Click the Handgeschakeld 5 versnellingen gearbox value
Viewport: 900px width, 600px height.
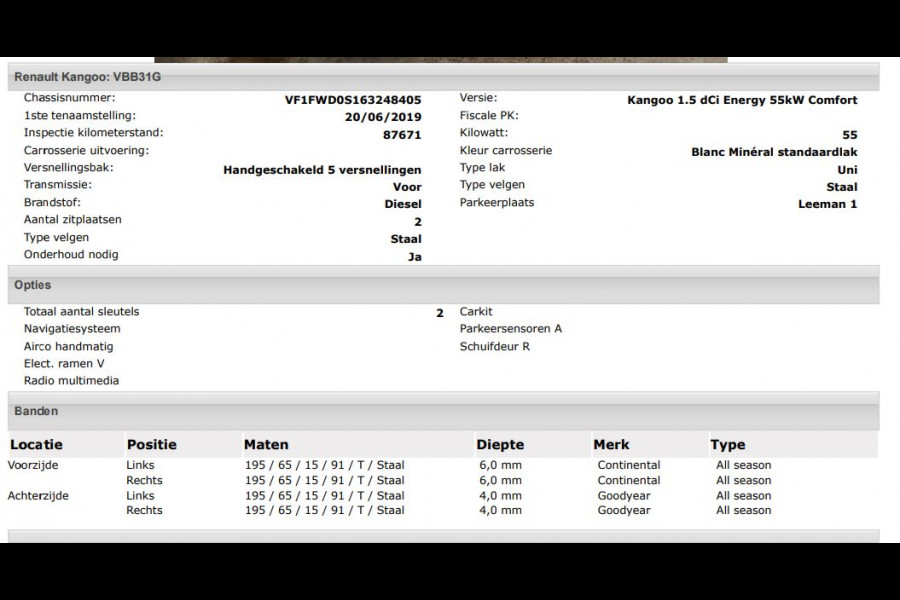[x=322, y=170]
